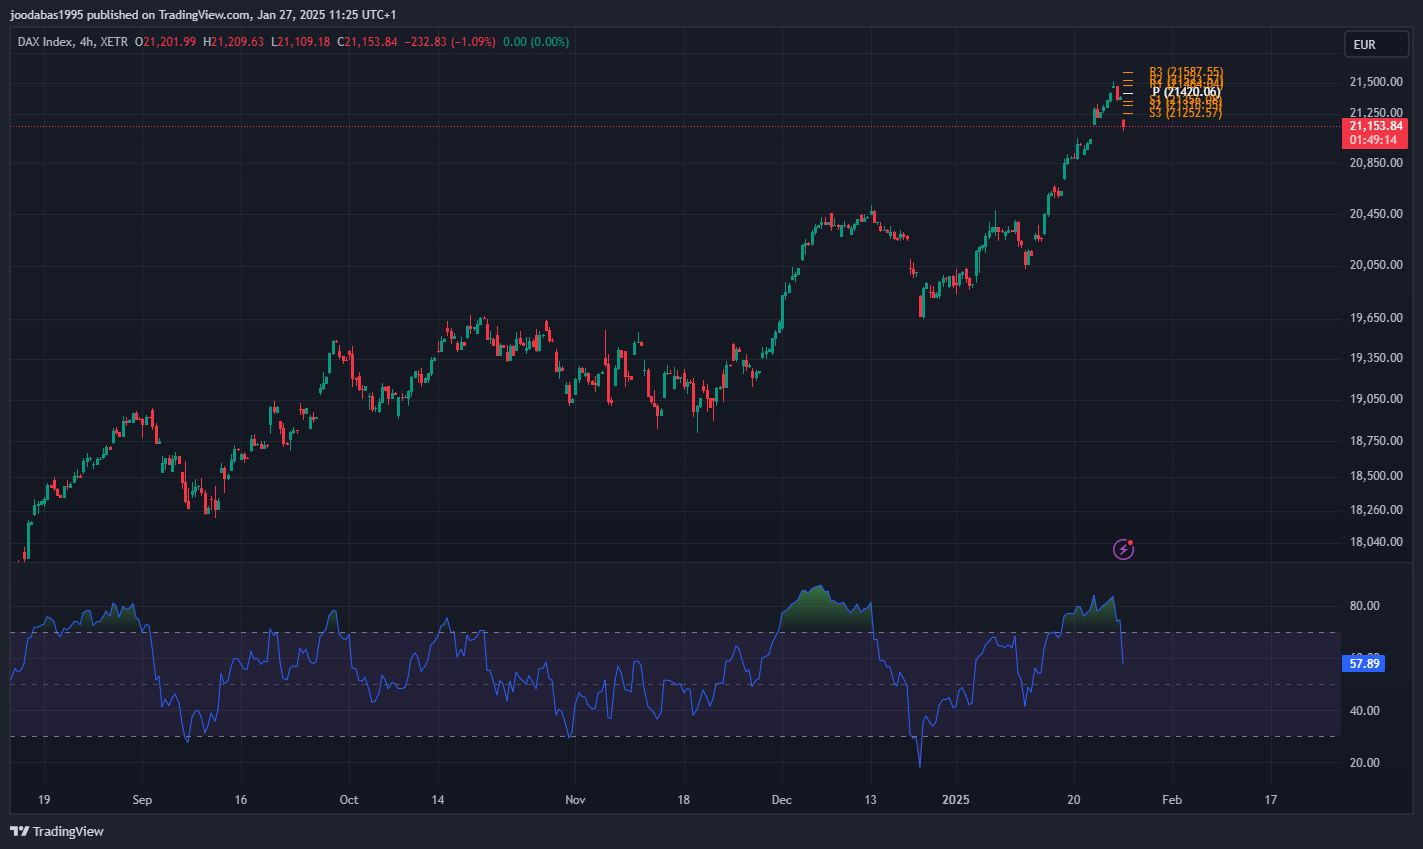
Task: Click the Feb label on time axis
Action: 1171,800
